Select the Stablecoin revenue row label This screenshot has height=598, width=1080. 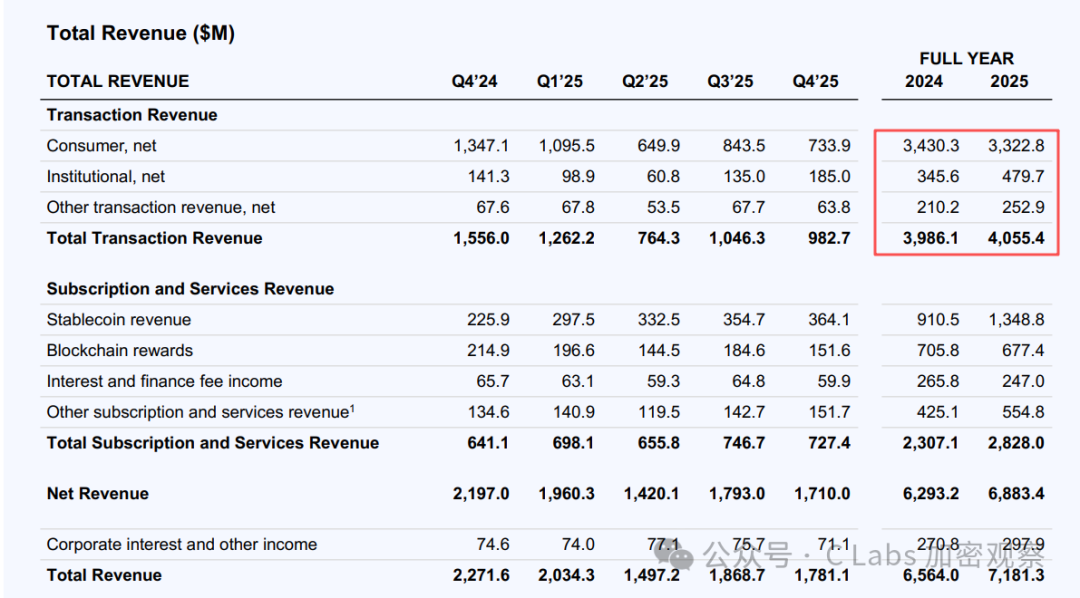coord(119,320)
